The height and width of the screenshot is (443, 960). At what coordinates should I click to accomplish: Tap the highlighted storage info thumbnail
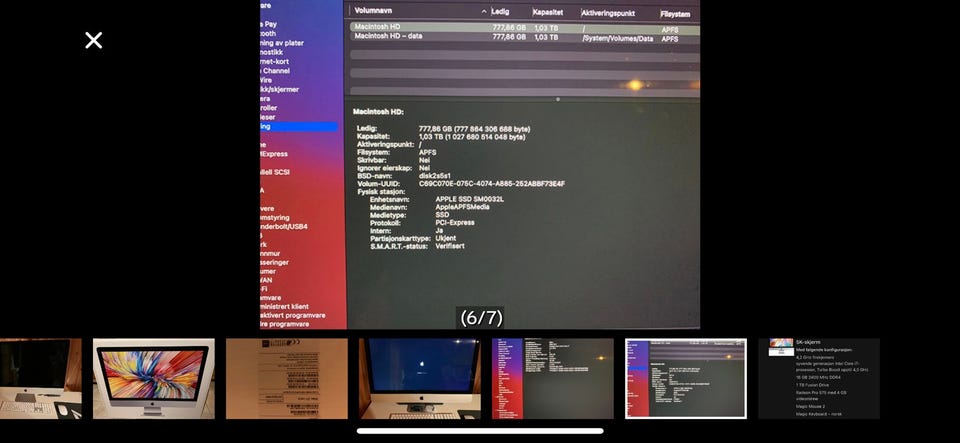tap(686, 379)
